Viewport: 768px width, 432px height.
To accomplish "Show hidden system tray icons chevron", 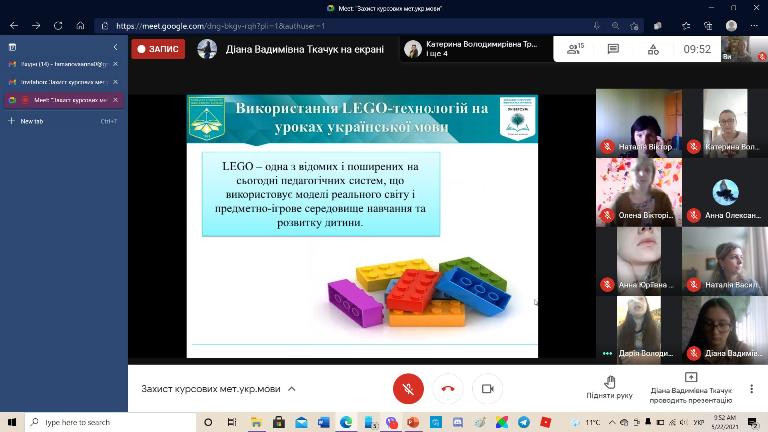I will point(612,422).
